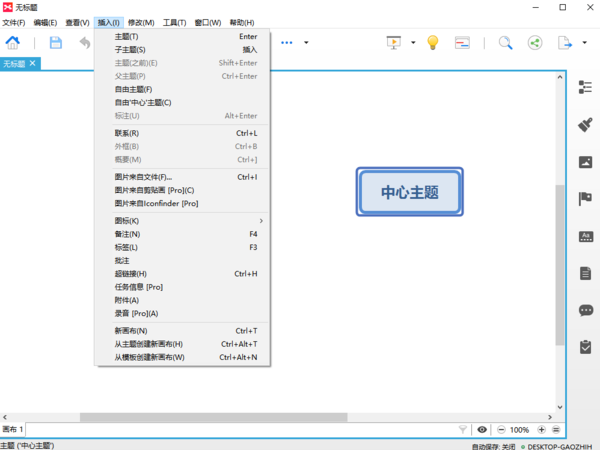Close the 无标题 document tab
This screenshot has width=600, height=450.
click(x=33, y=63)
